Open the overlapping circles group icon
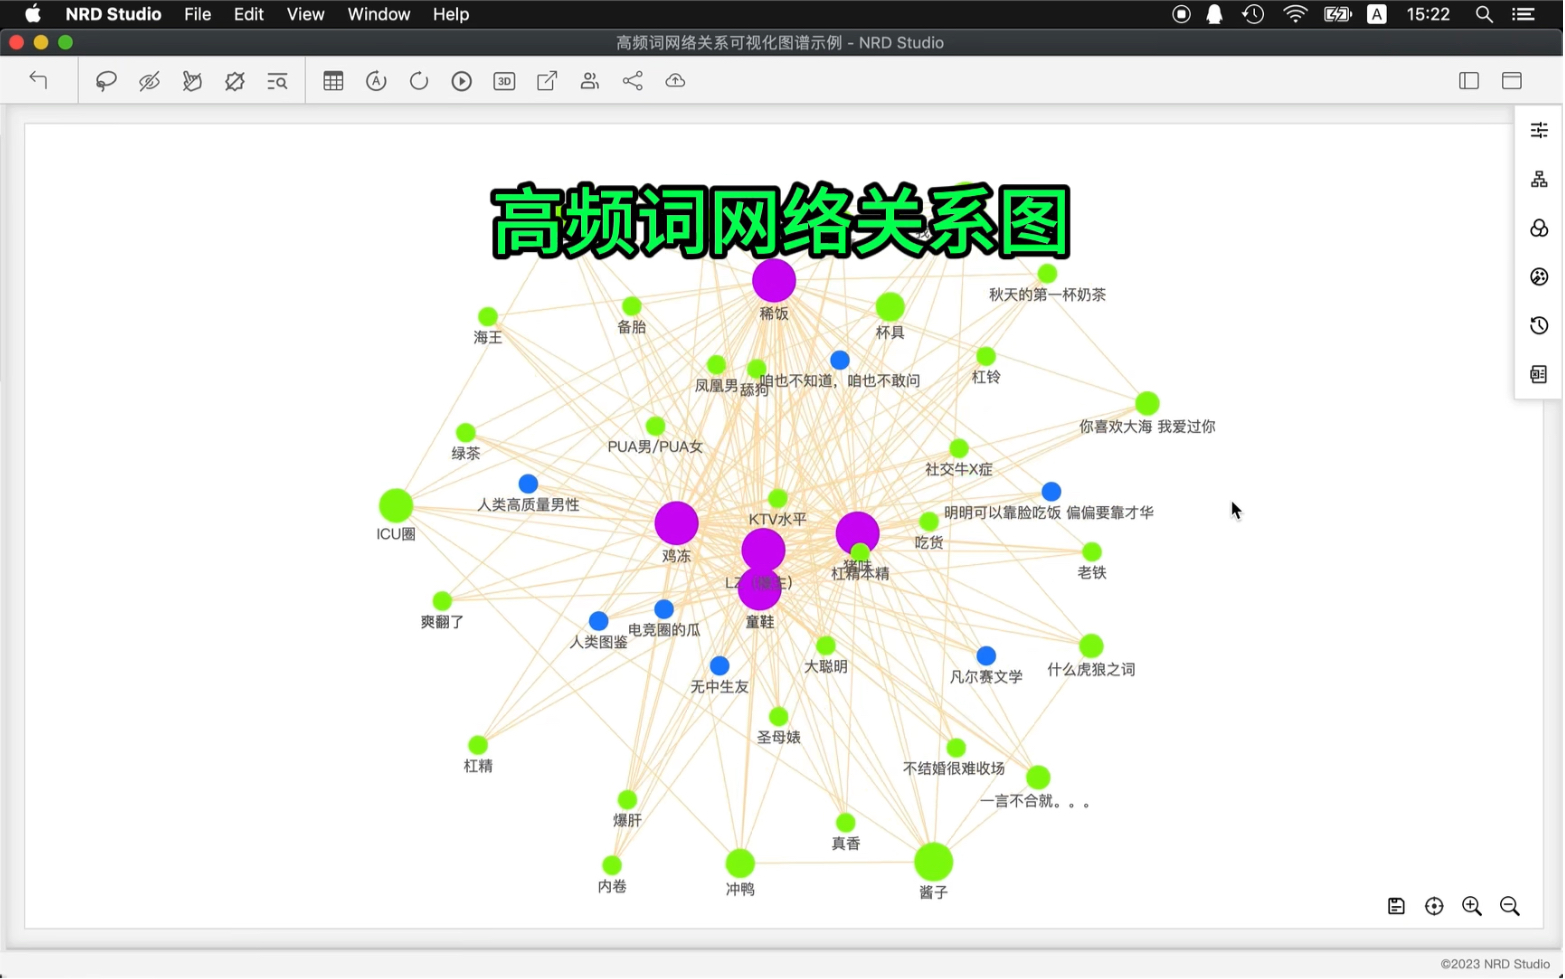The image size is (1565, 979). (1539, 228)
